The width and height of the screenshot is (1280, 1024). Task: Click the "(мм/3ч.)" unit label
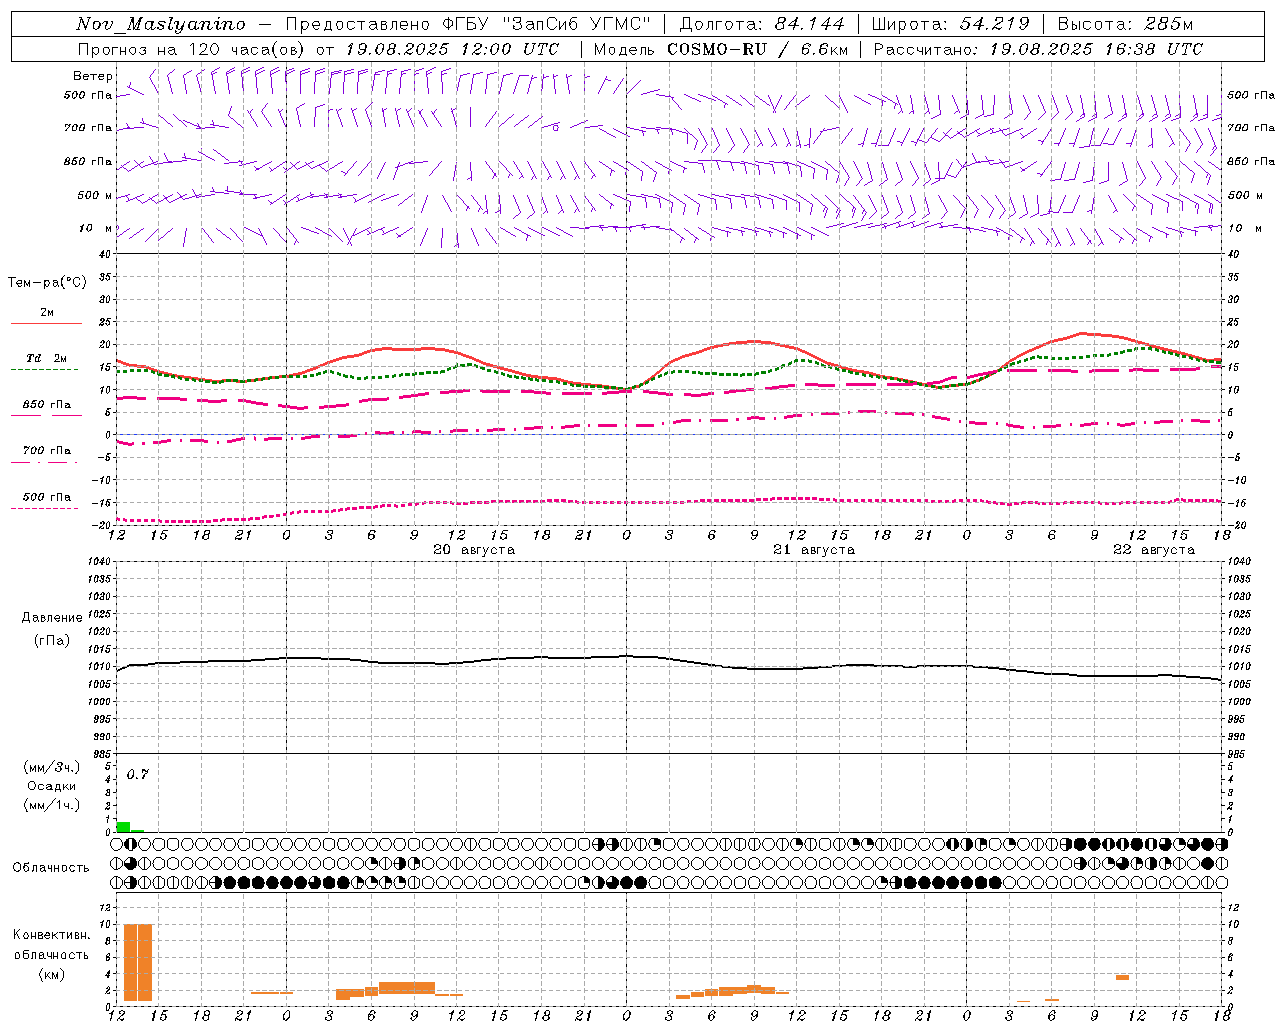pos(52,767)
